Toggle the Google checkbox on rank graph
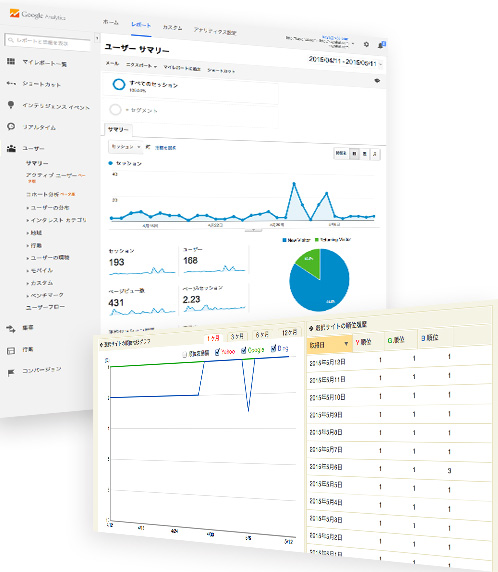Image resolution: width=498 pixels, height=572 pixels. (x=244, y=351)
